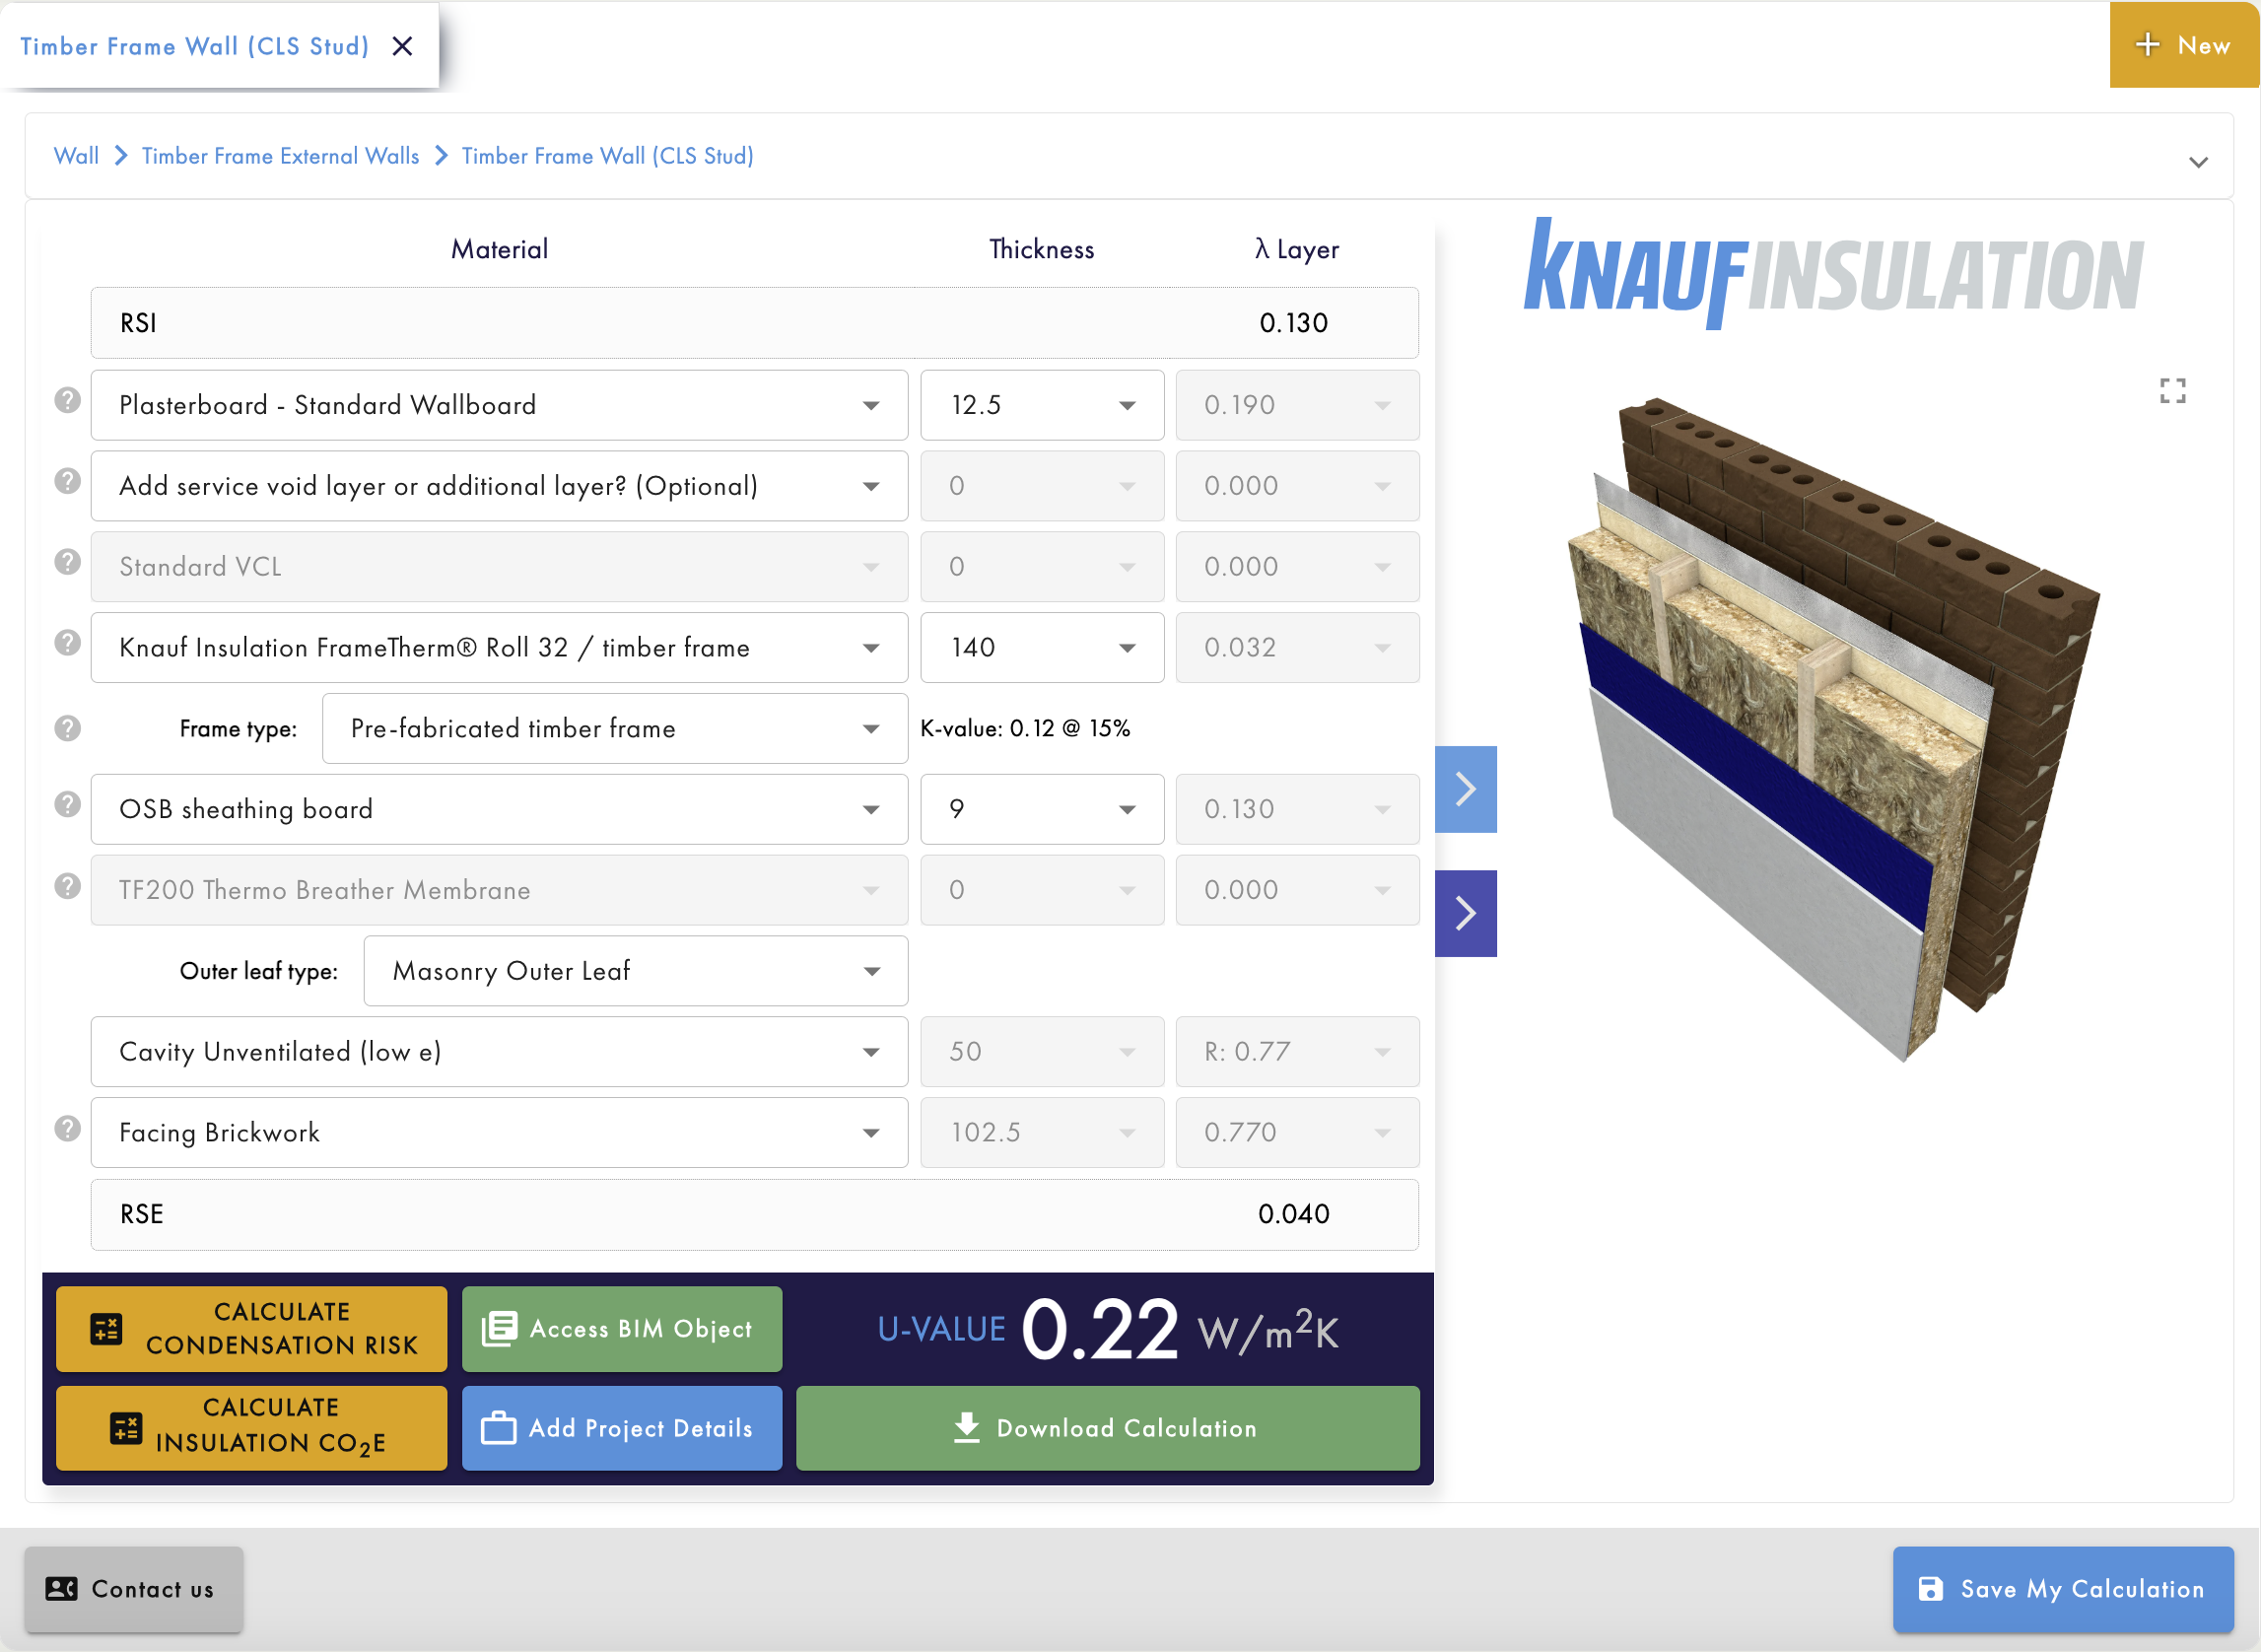Viewport: 2261px width, 1652px height.
Task: Click the disabled 0.190 lambda field
Action: click(x=1297, y=405)
